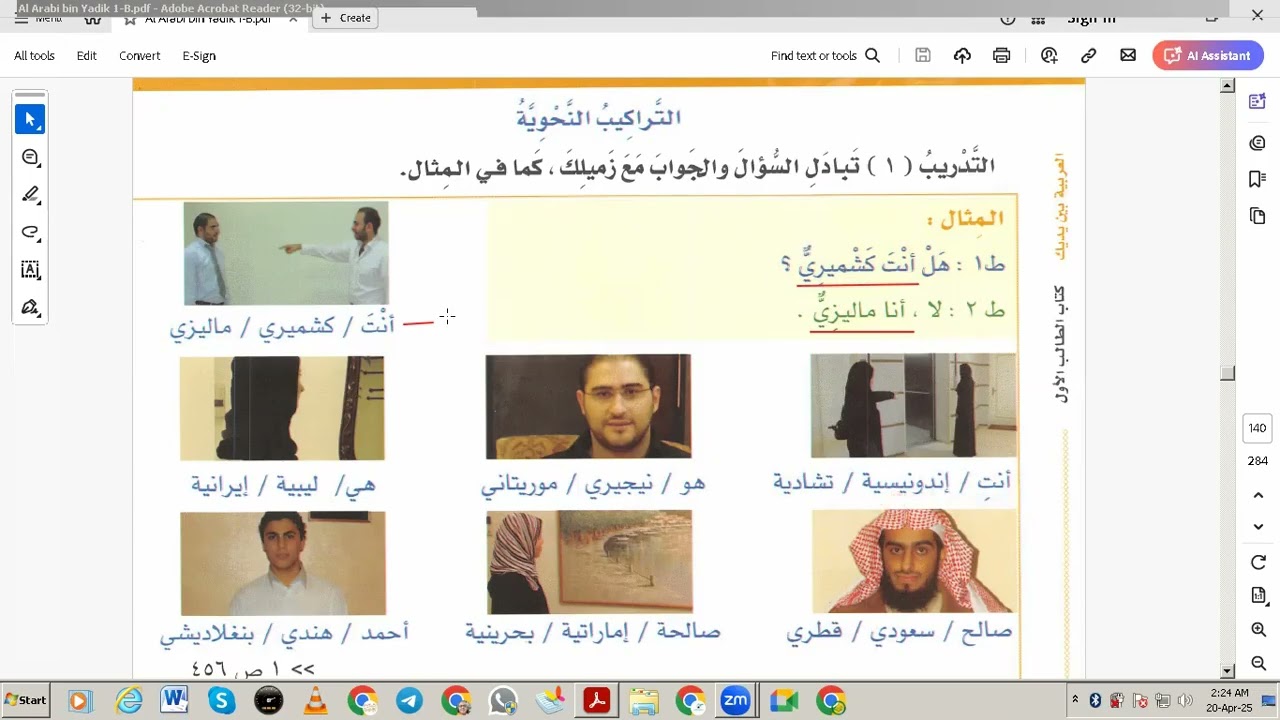This screenshot has width=1280, height=720.
Task: Share the PDF with others icon
Action: click(1049, 56)
